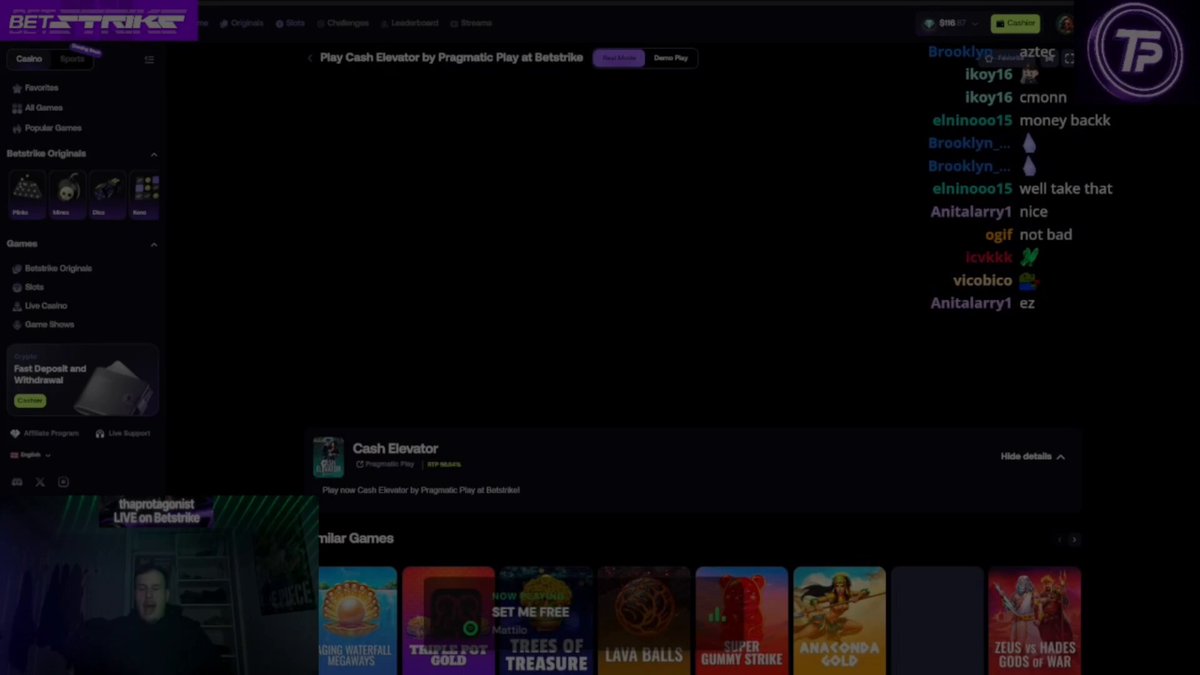Open Originals in the top navigation

coord(241,23)
